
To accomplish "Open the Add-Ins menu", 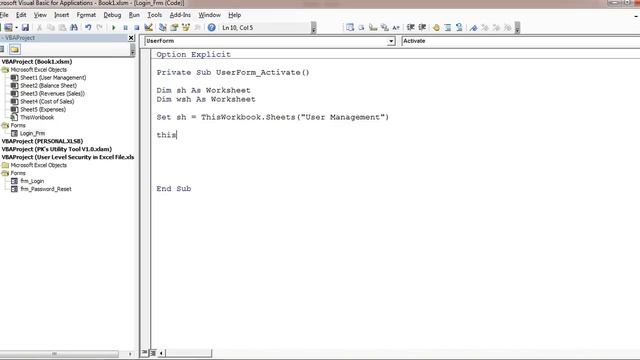I will coord(180,15).
